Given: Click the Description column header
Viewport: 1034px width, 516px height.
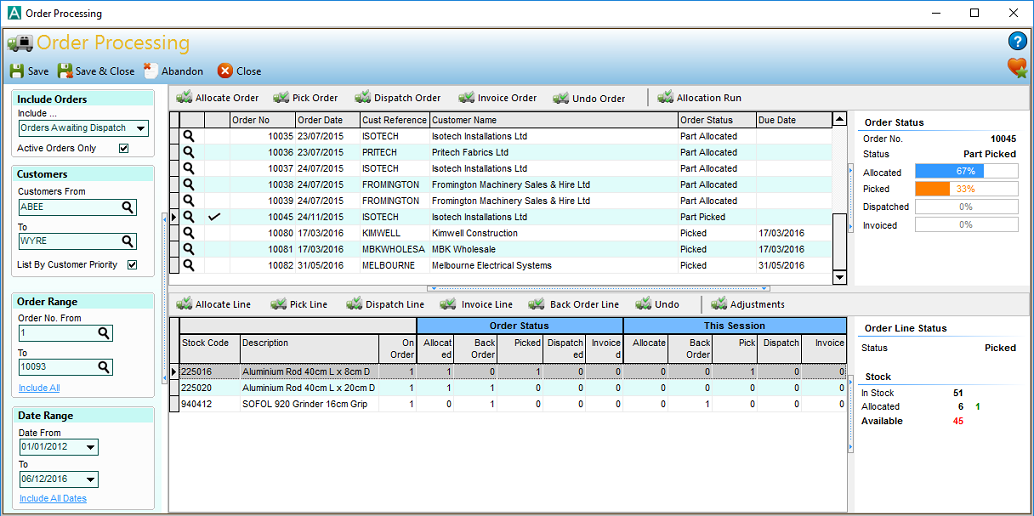Looking at the screenshot, I should [309, 348].
